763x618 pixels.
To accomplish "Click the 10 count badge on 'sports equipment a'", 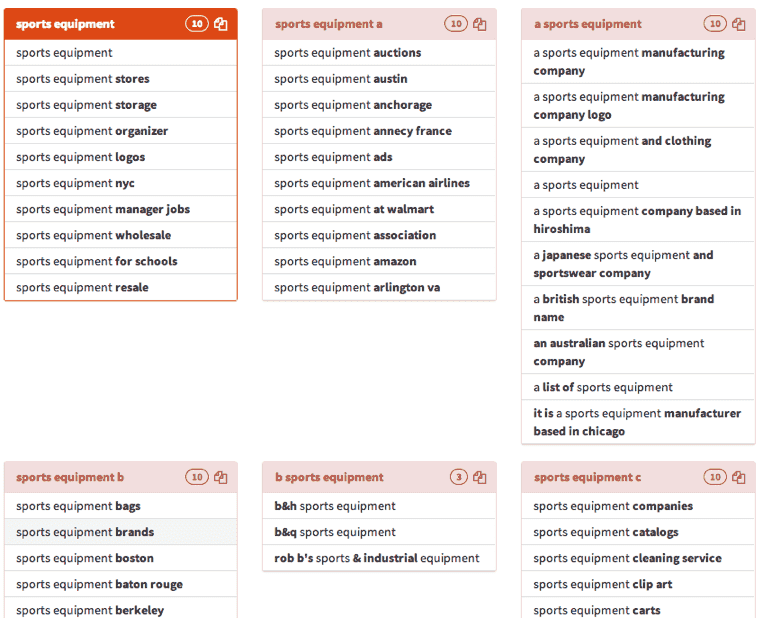I will coord(456,24).
